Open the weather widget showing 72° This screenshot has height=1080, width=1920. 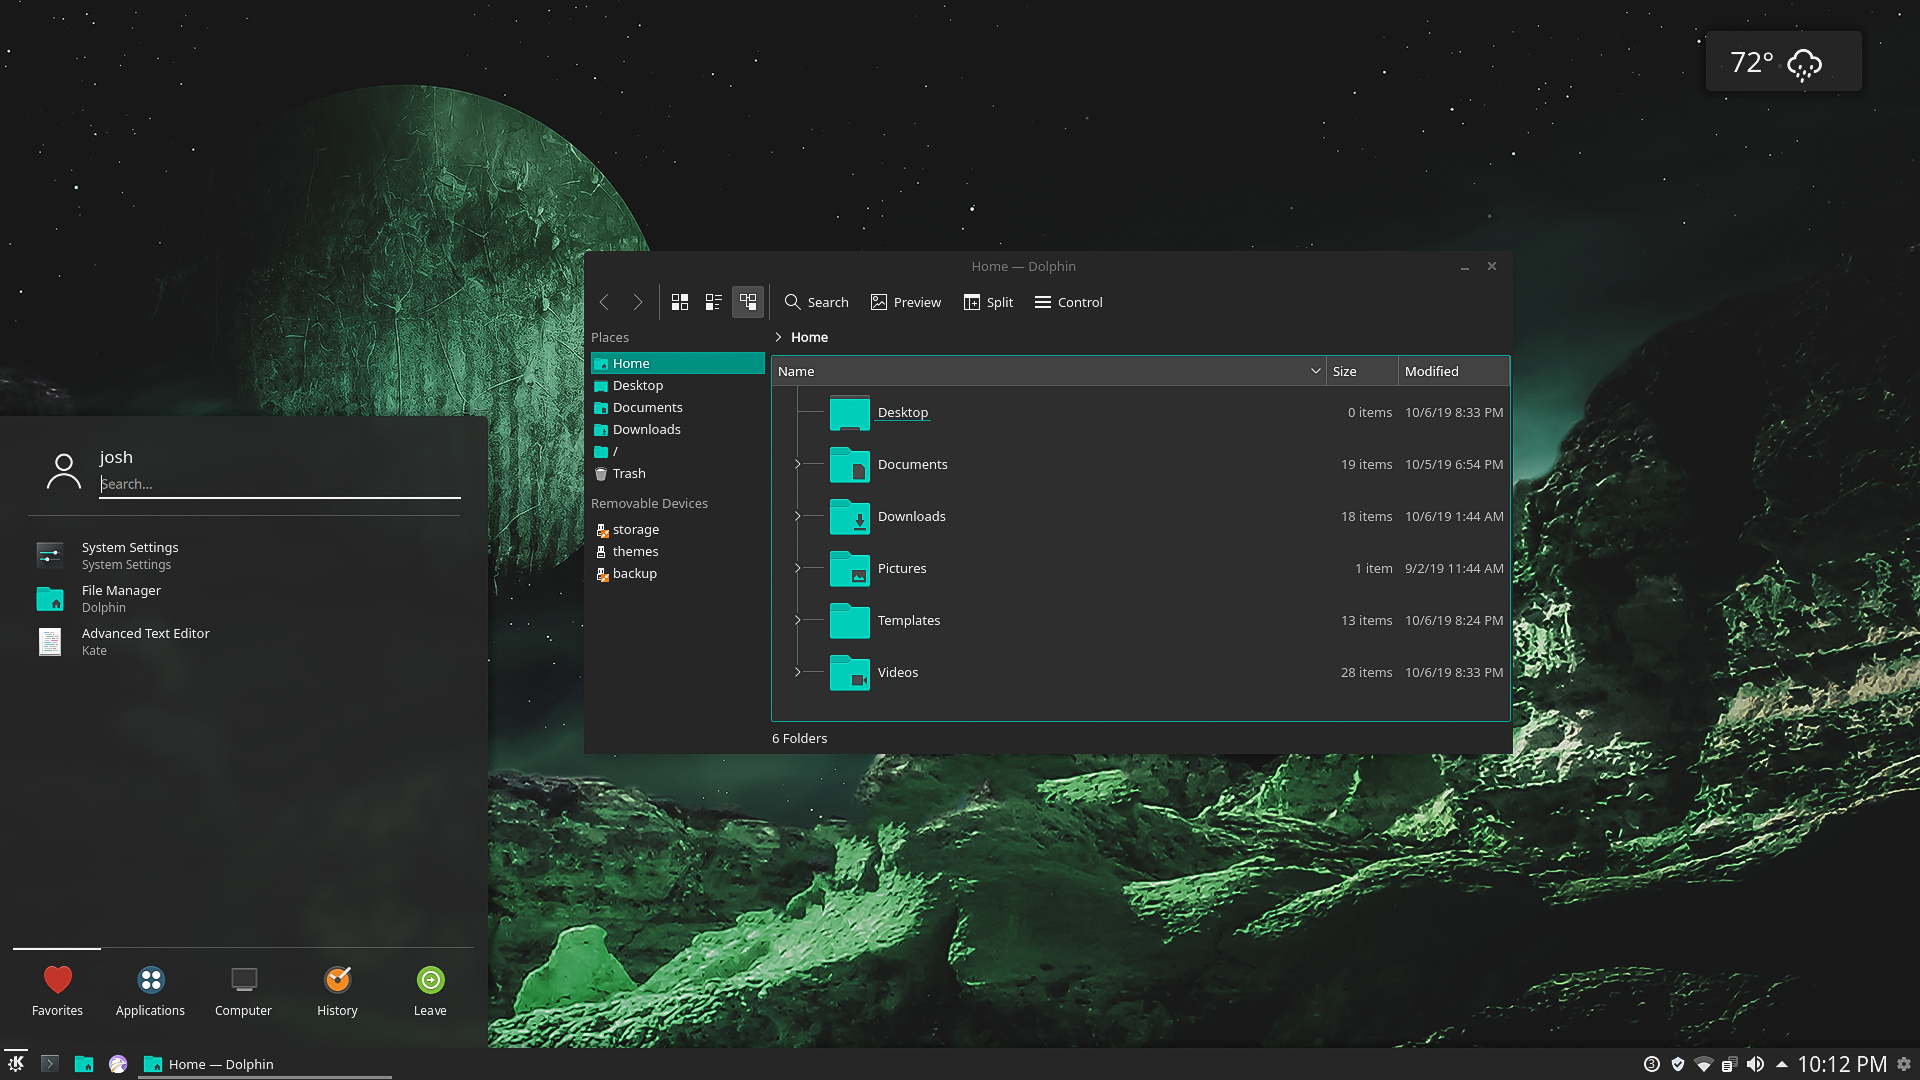tap(1783, 62)
